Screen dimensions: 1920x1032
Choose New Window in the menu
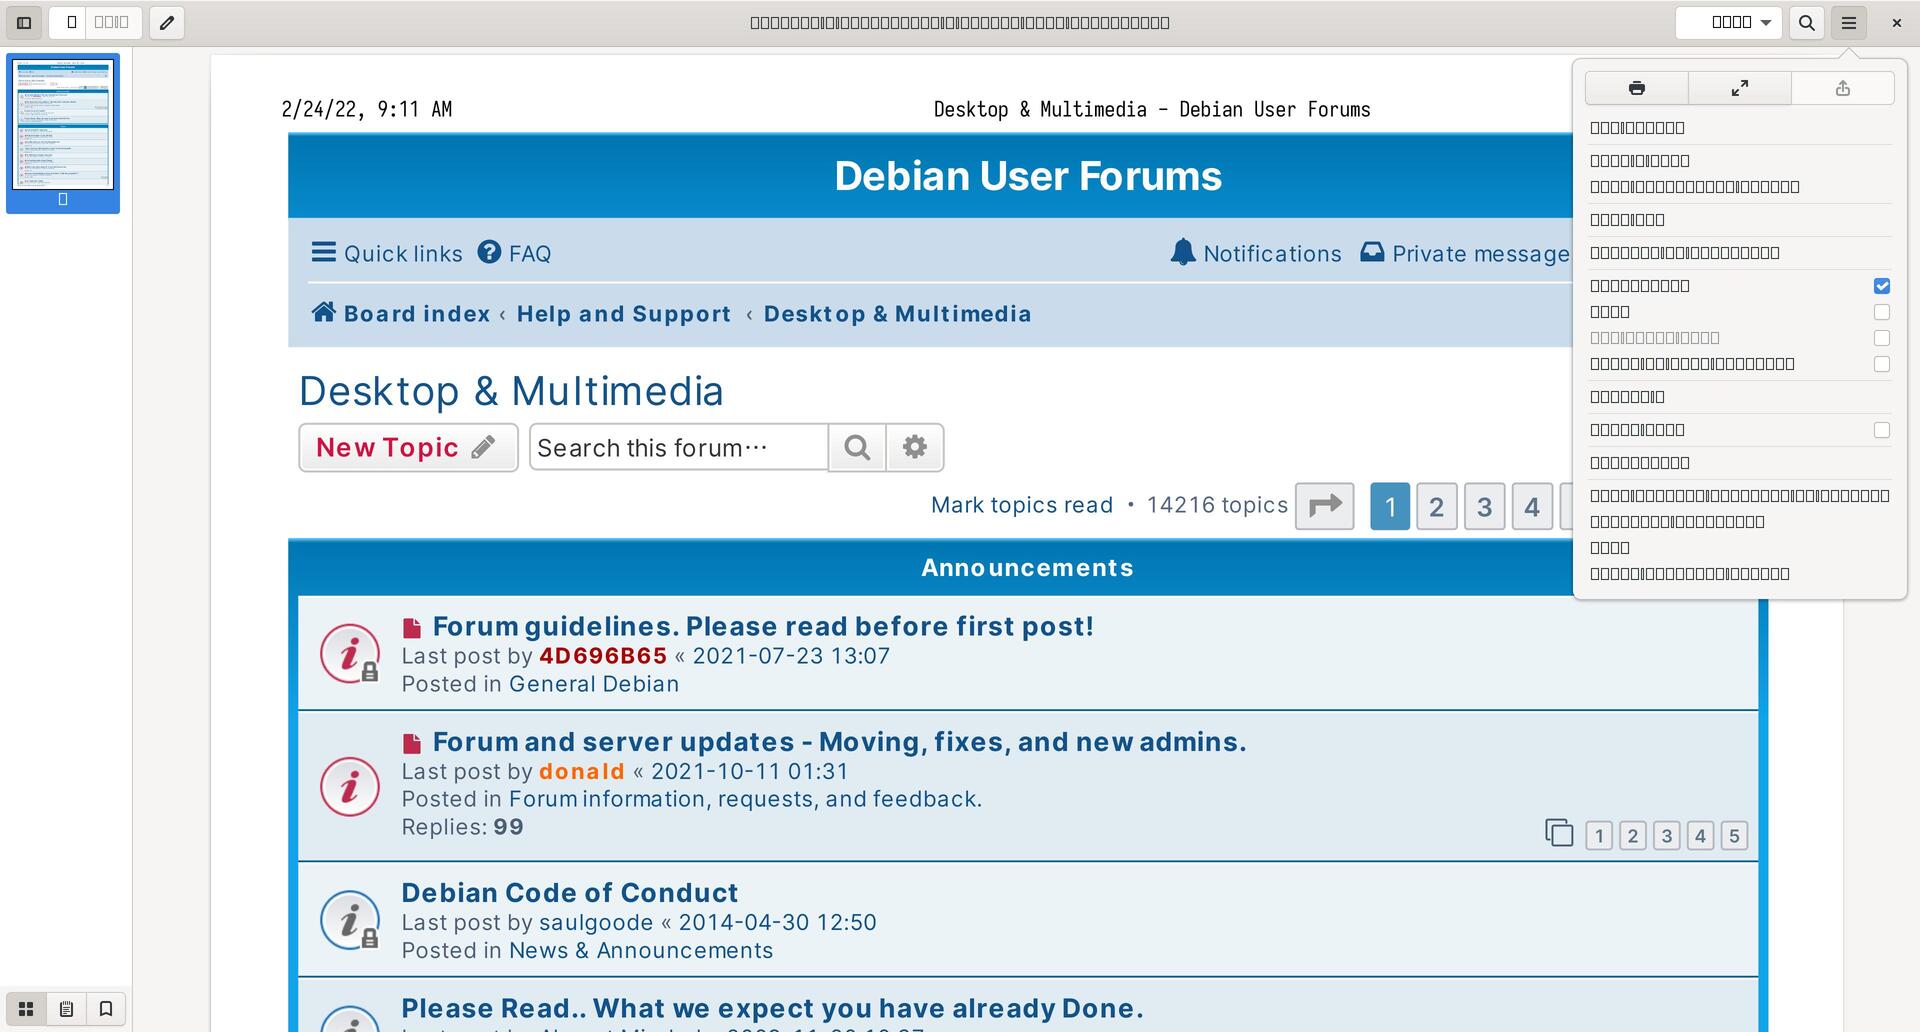[x=1740, y=128]
